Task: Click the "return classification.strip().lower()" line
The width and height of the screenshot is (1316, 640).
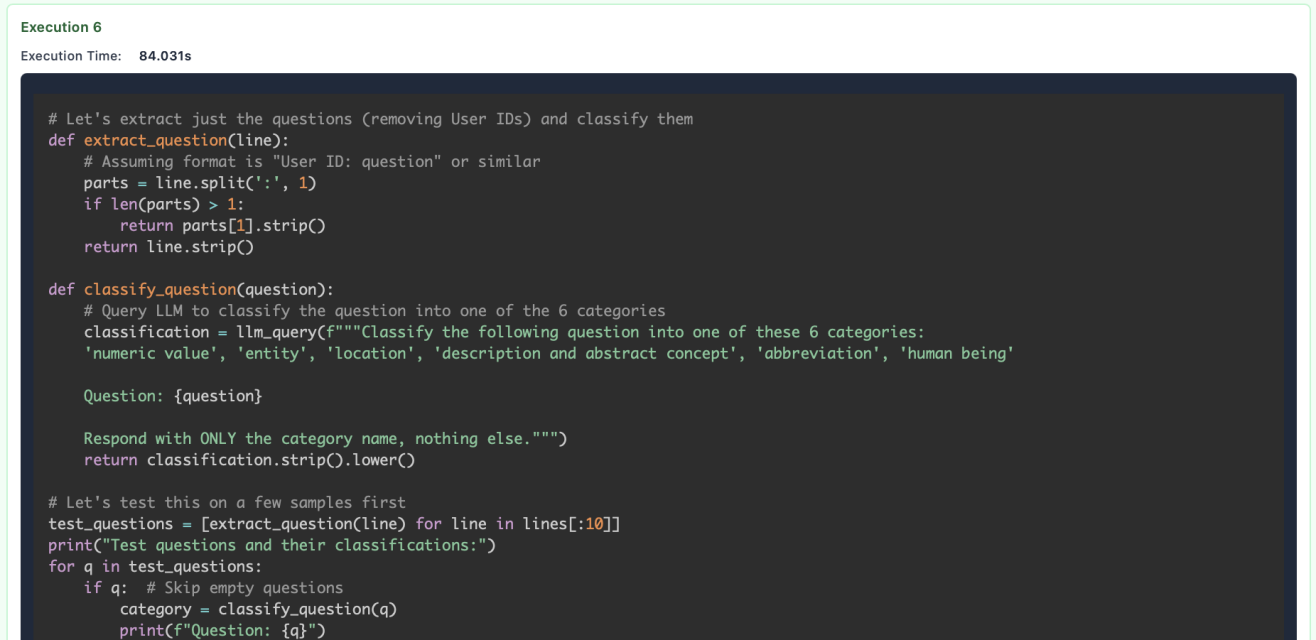Action: point(249,460)
